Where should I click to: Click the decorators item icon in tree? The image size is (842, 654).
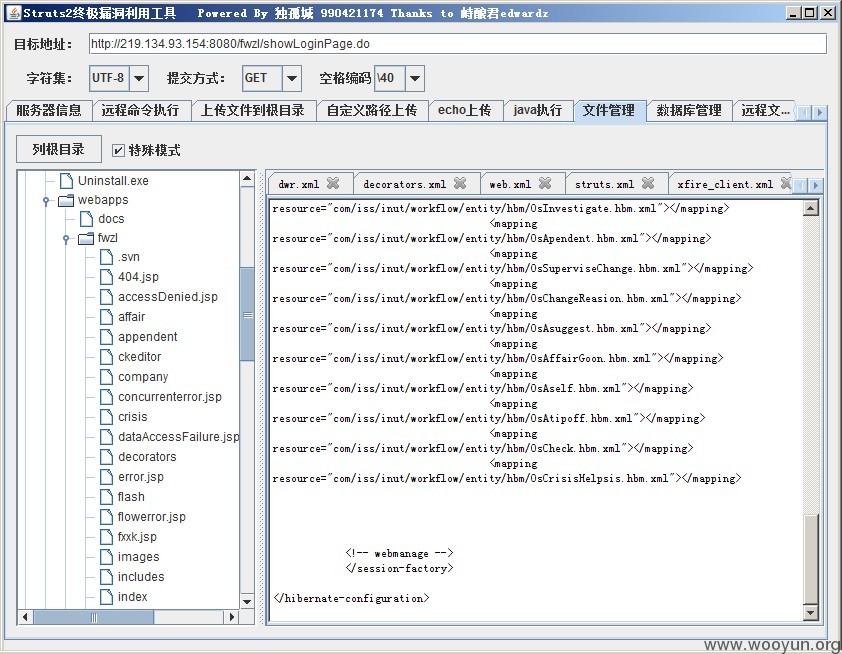(x=106, y=457)
